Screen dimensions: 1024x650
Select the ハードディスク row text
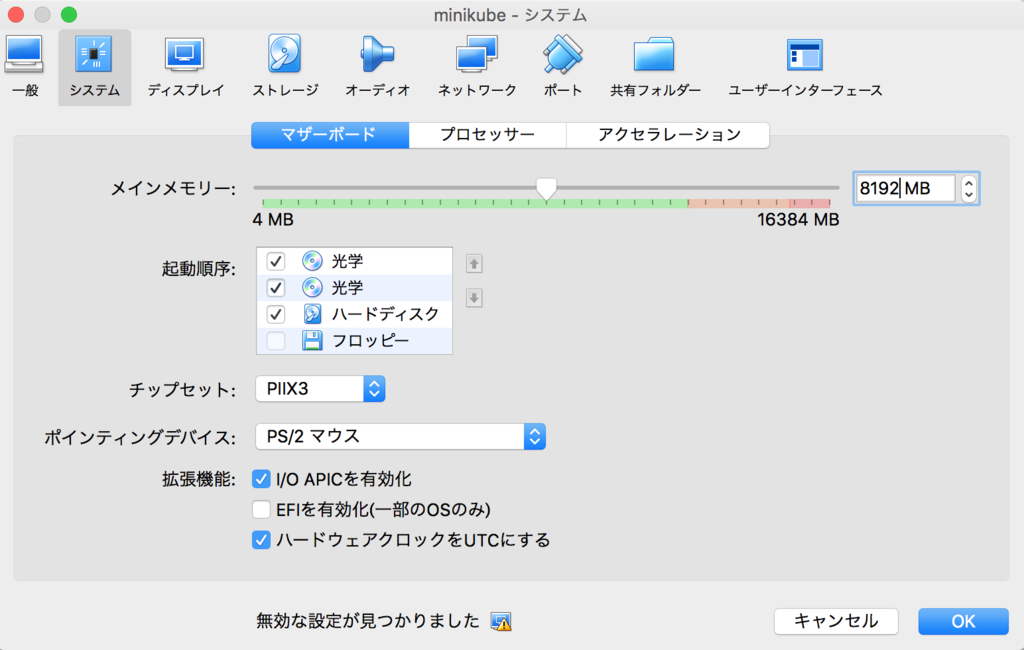click(385, 314)
